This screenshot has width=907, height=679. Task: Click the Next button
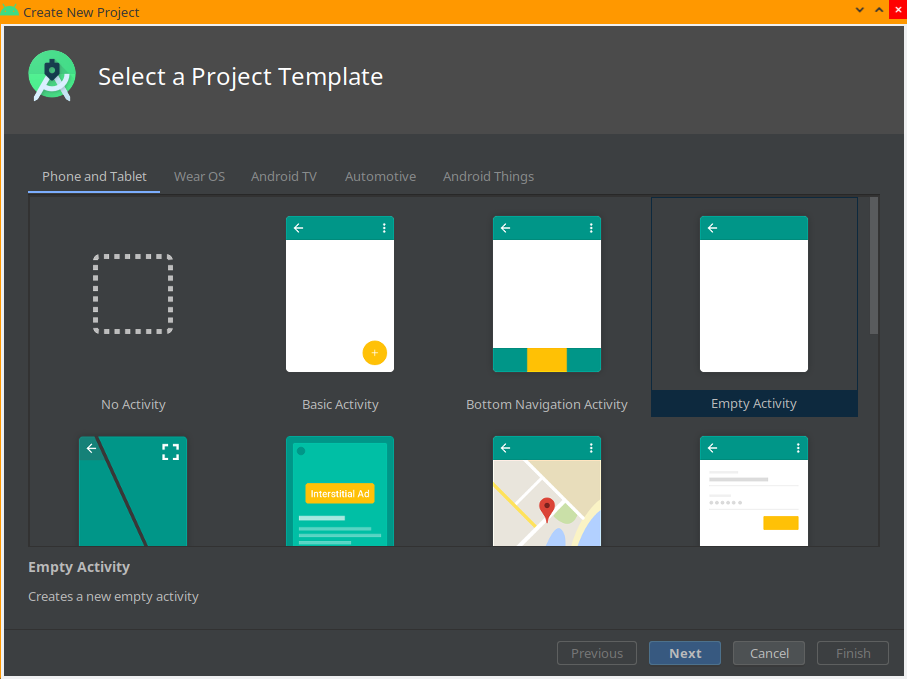pyautogui.click(x=685, y=653)
